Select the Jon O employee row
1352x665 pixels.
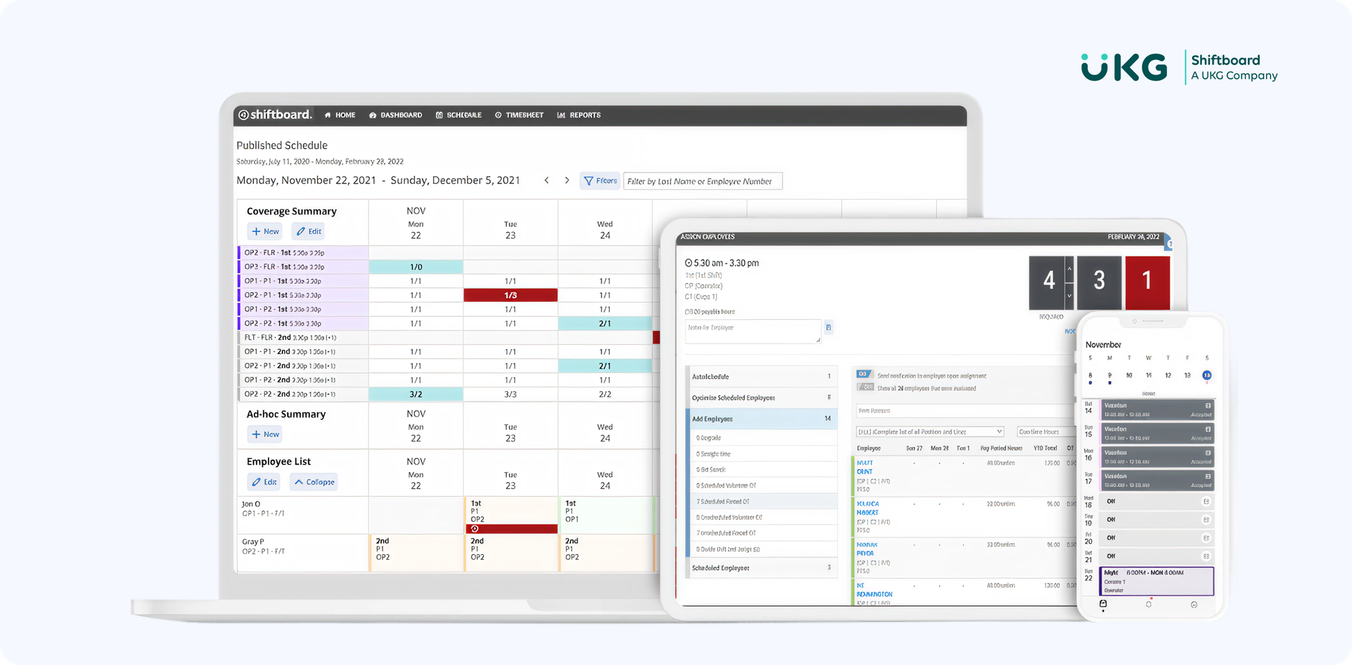[302, 515]
